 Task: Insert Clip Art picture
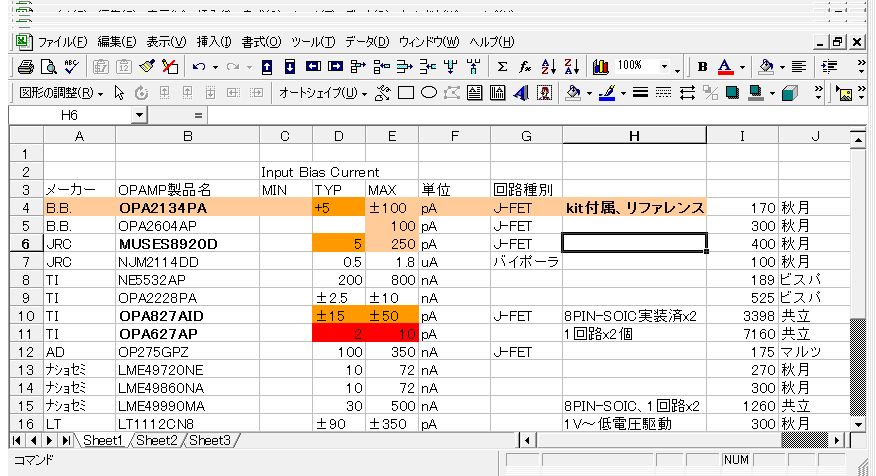pyautogui.click(x=544, y=93)
